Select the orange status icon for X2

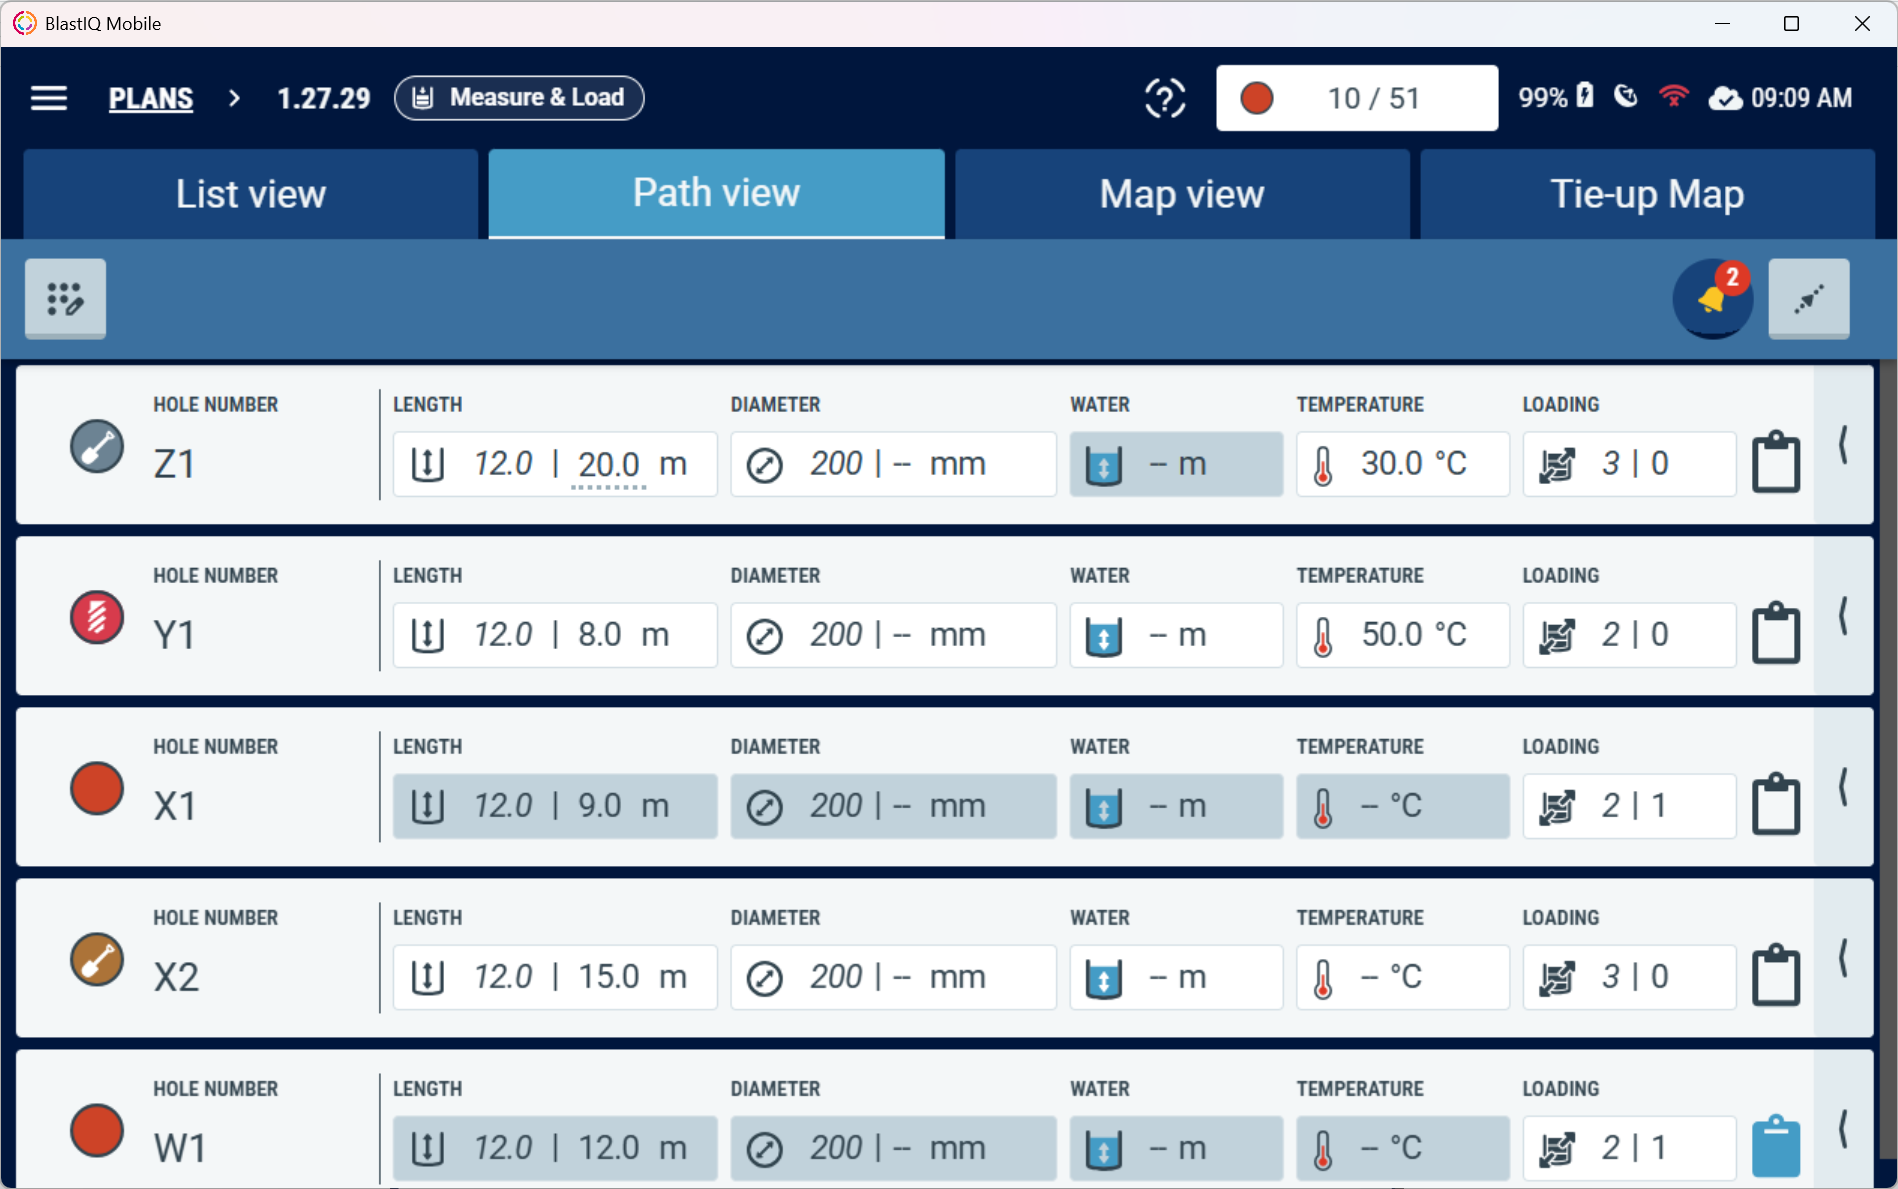[x=97, y=959]
